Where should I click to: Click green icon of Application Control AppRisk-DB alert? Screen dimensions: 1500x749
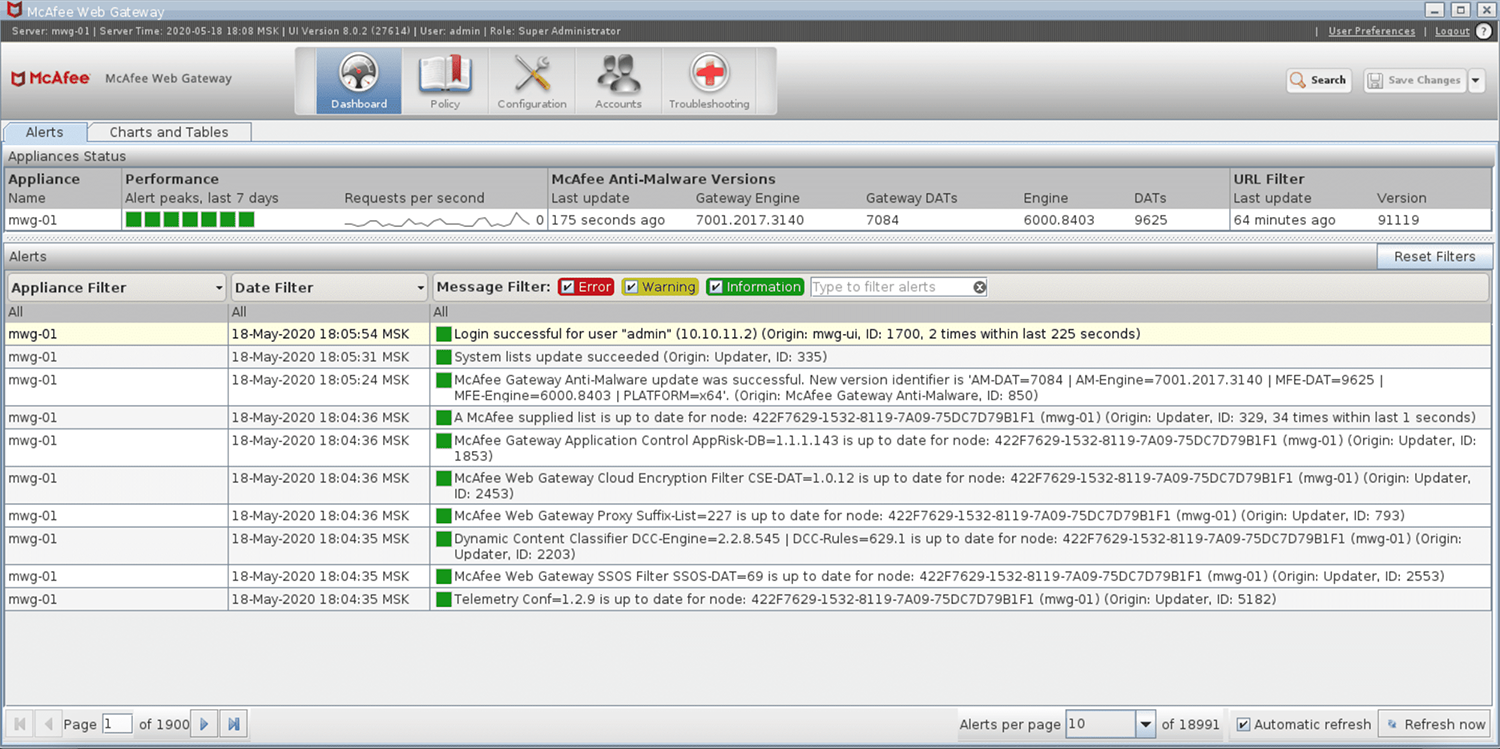point(444,441)
